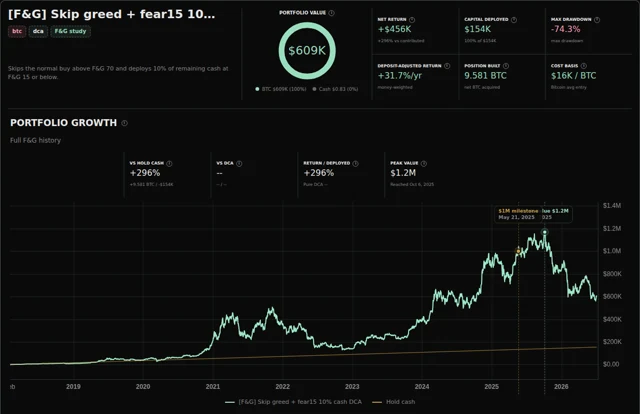640x414 pixels.
Task: Click 'Reached Oct 6, 2025' under Peak Value
Action: (412, 185)
